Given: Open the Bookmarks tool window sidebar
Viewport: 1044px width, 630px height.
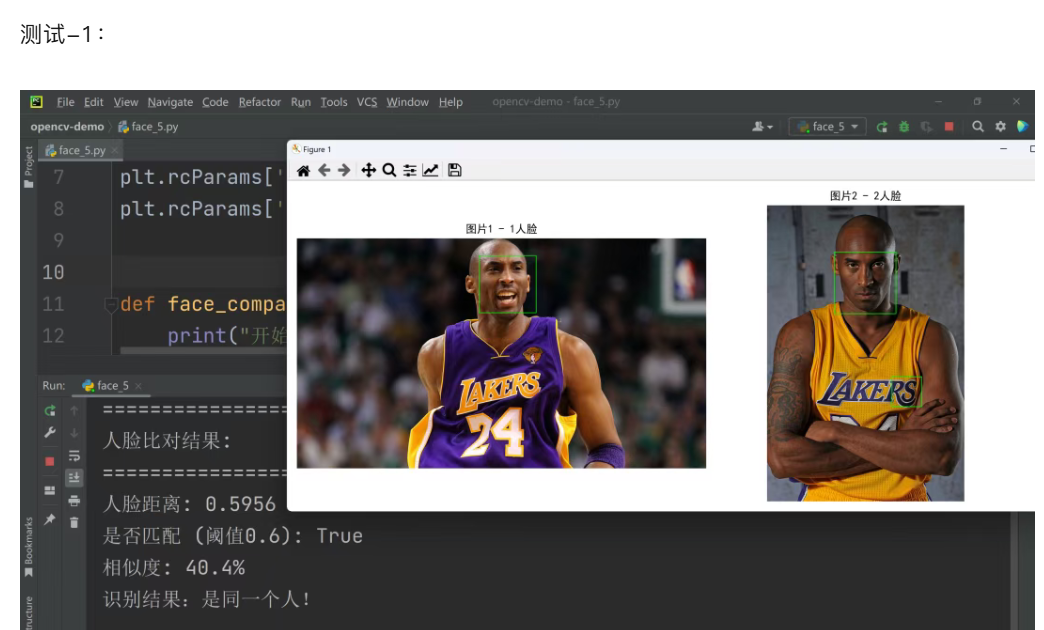Looking at the screenshot, I should (x=29, y=546).
